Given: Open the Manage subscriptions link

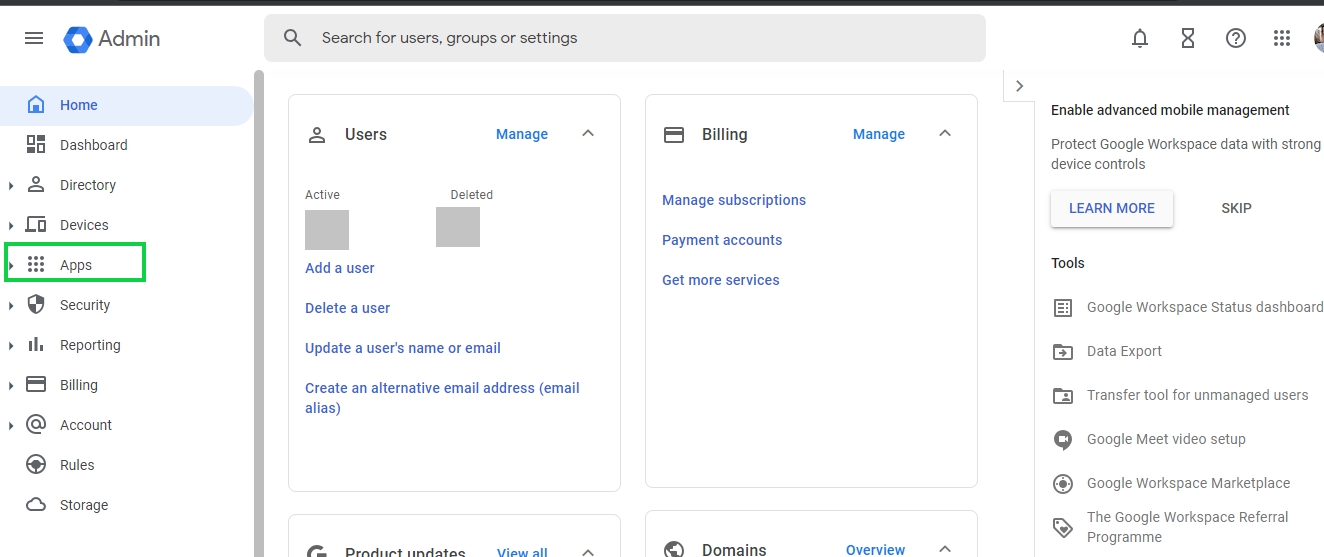Looking at the screenshot, I should pyautogui.click(x=733, y=200).
